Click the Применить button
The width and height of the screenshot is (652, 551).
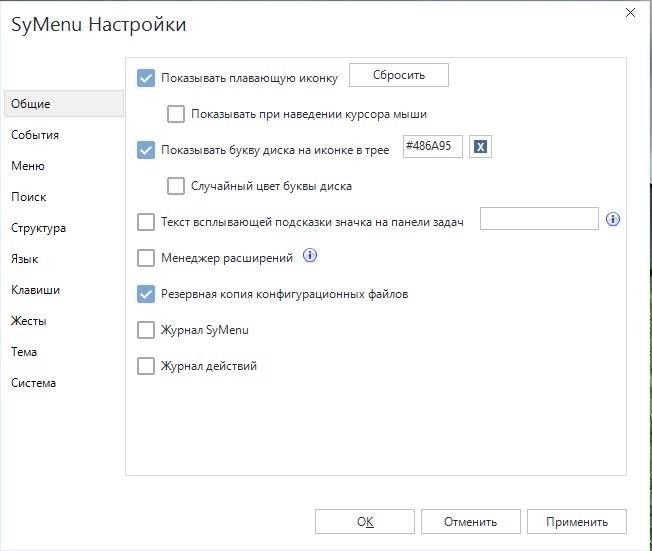click(x=577, y=521)
